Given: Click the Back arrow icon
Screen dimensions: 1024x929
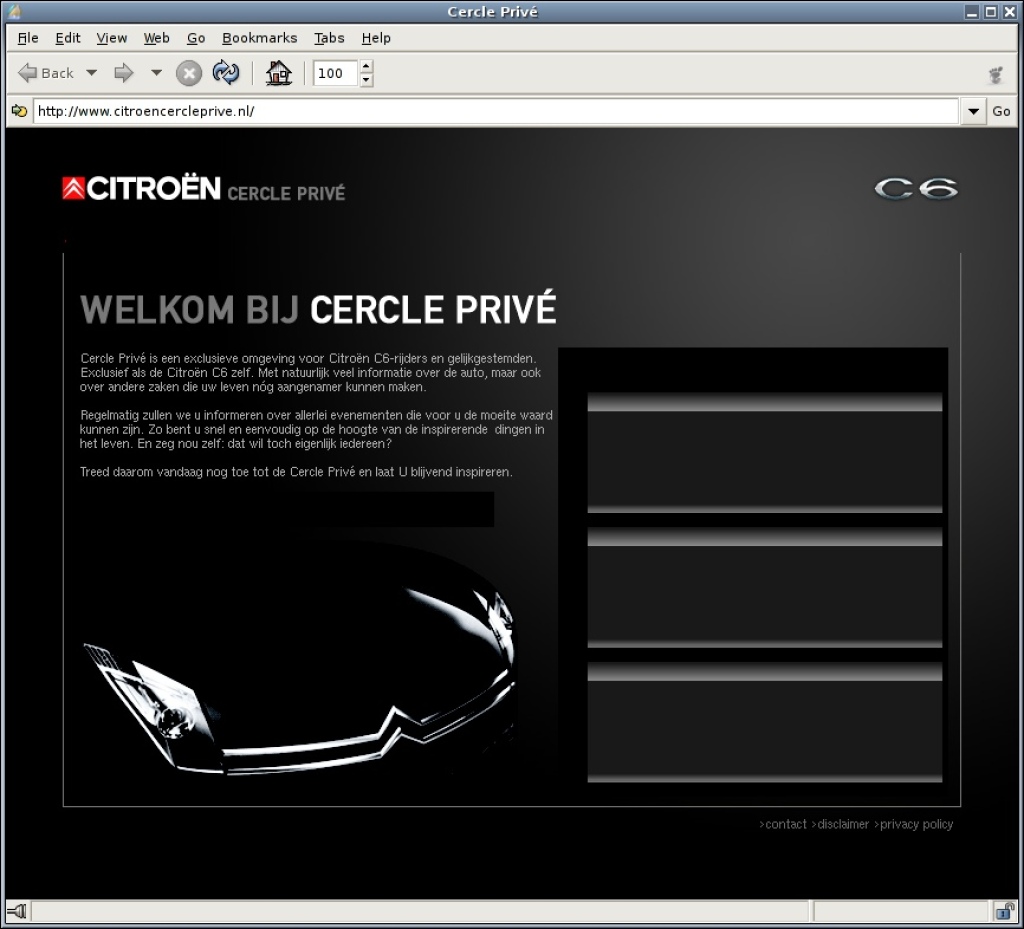Looking at the screenshot, I should click(28, 72).
